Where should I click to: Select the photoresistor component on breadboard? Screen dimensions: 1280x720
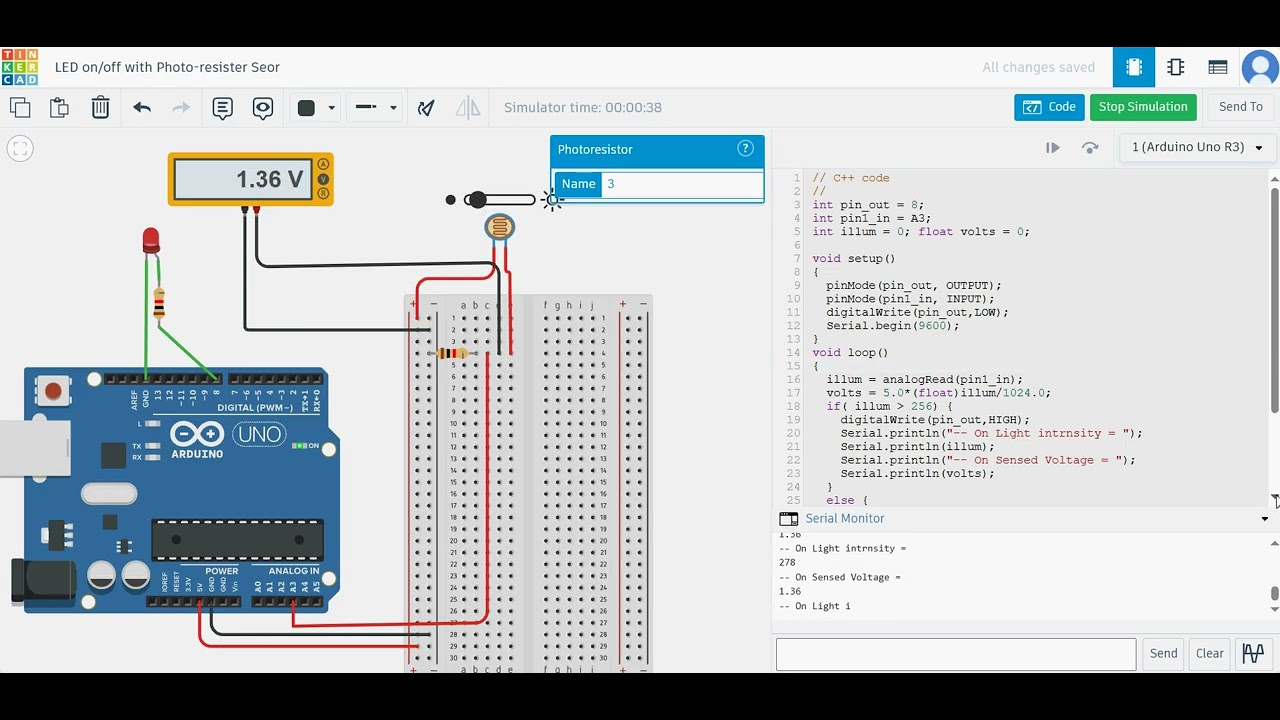[500, 228]
